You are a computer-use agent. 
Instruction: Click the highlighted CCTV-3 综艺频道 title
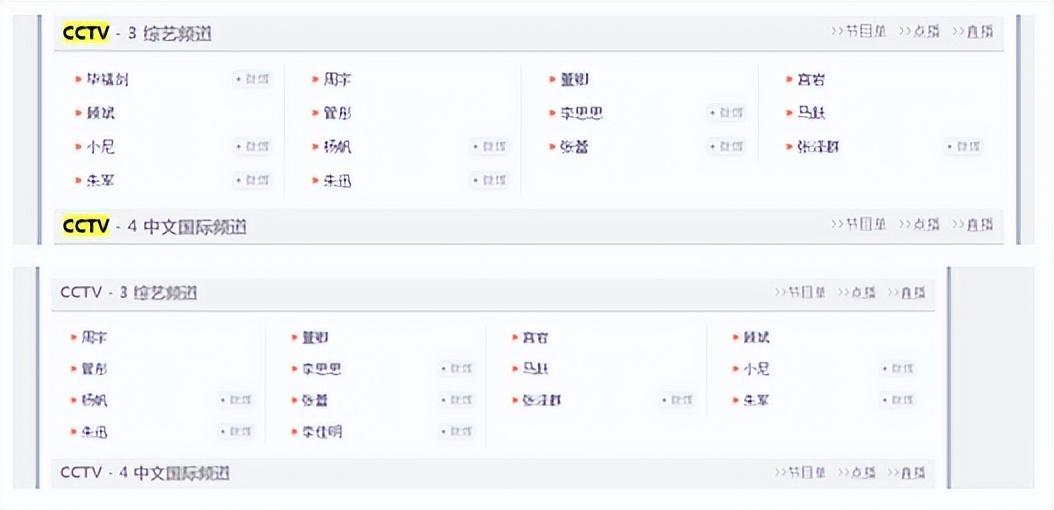coord(137,33)
